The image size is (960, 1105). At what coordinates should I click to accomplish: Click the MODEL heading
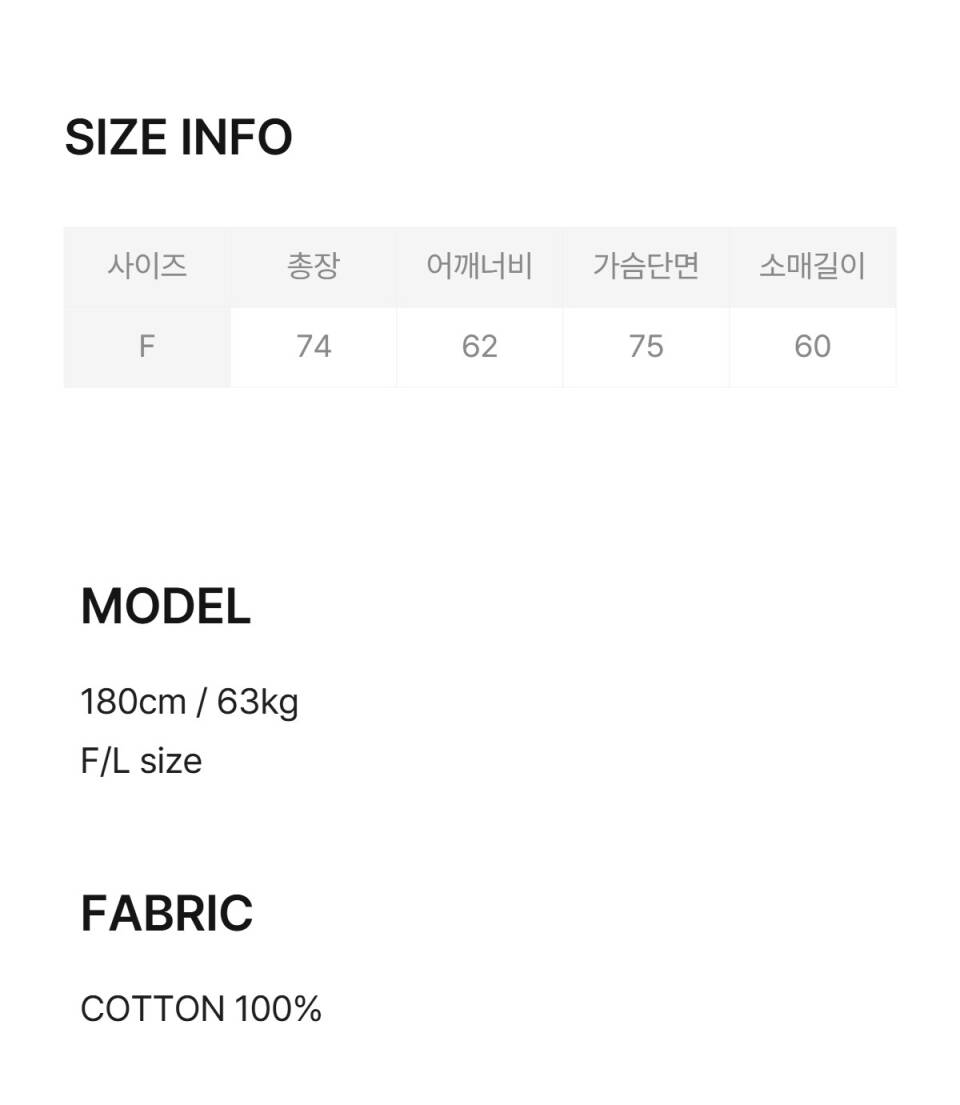166,607
